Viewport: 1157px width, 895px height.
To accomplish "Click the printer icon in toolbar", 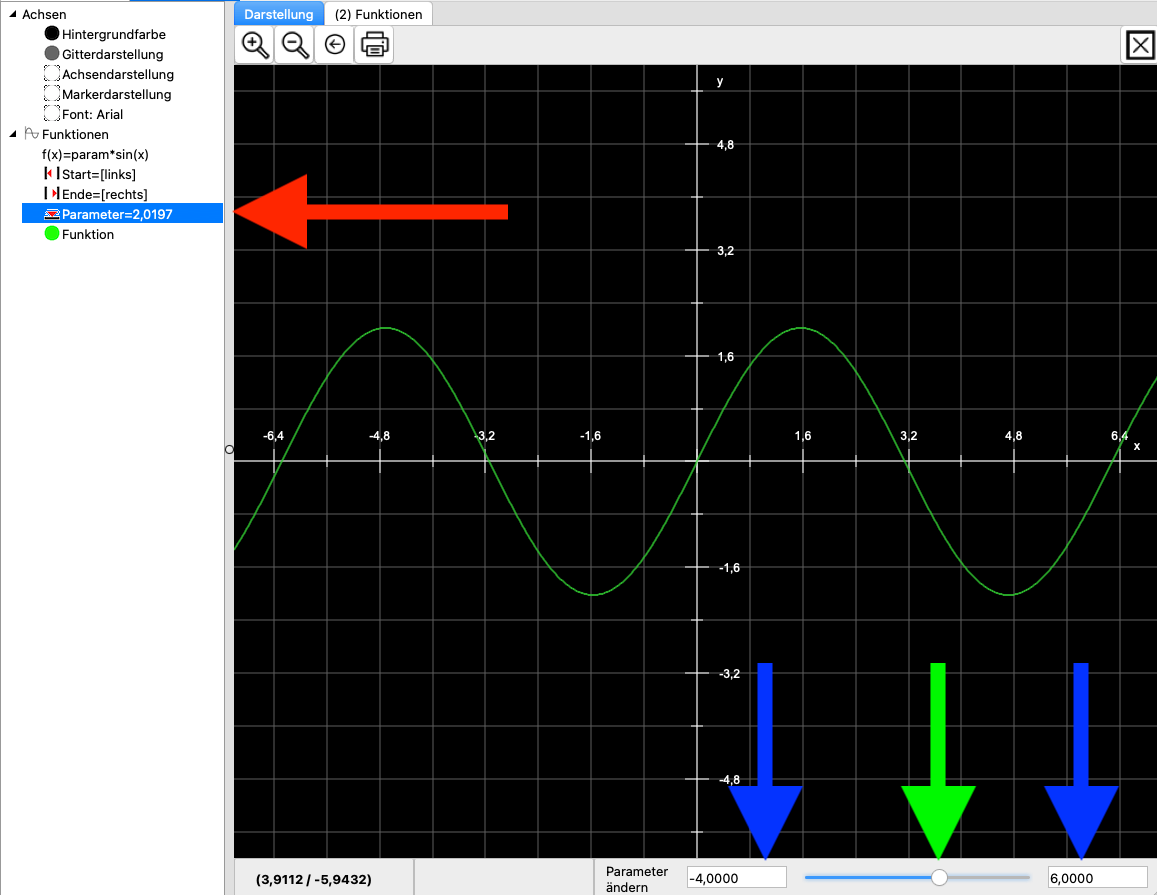I will coord(374,45).
